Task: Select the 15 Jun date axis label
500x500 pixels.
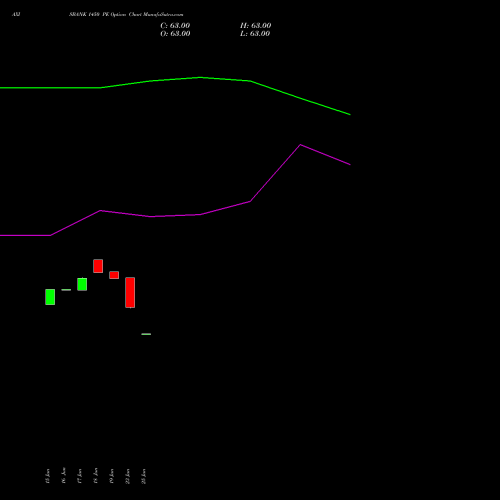Action: tap(47, 476)
